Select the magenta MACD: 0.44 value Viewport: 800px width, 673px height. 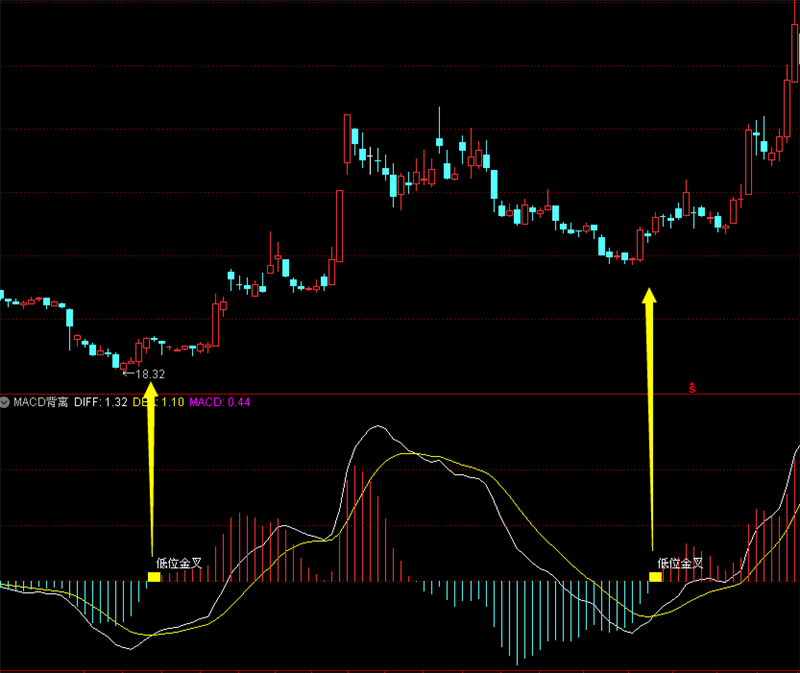[219, 402]
